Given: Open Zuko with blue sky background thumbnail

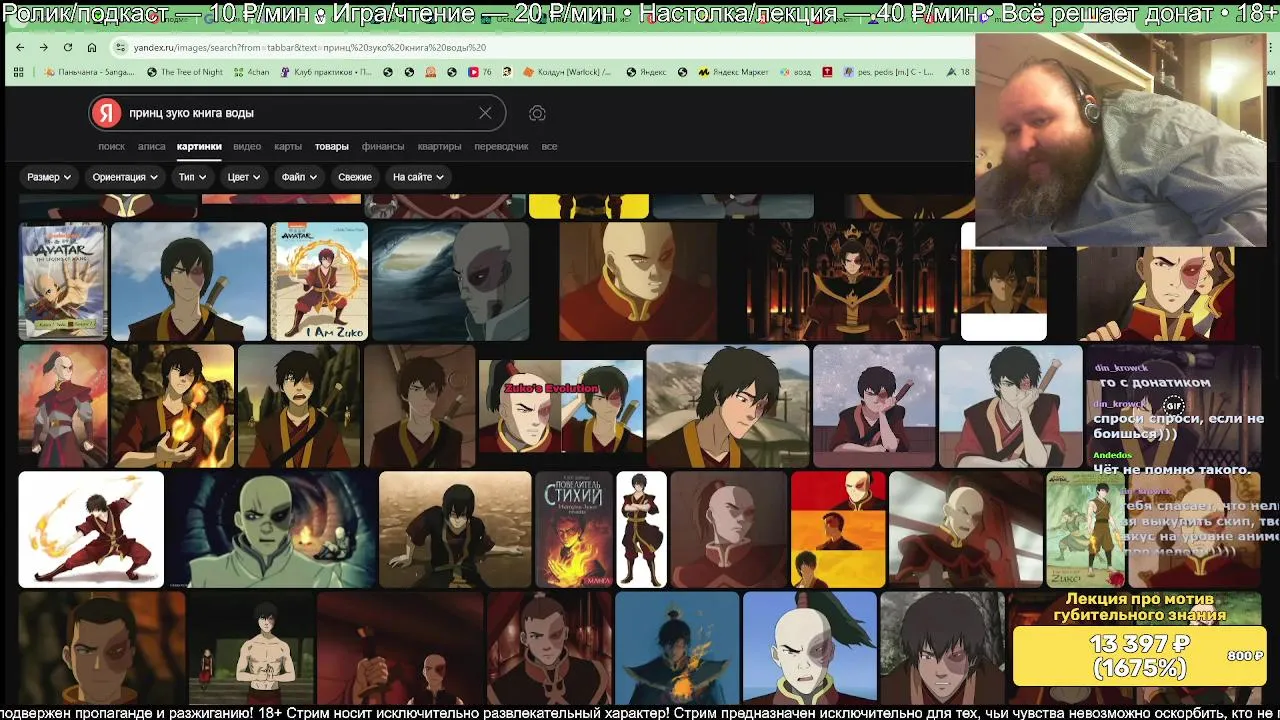Looking at the screenshot, I should [x=189, y=281].
